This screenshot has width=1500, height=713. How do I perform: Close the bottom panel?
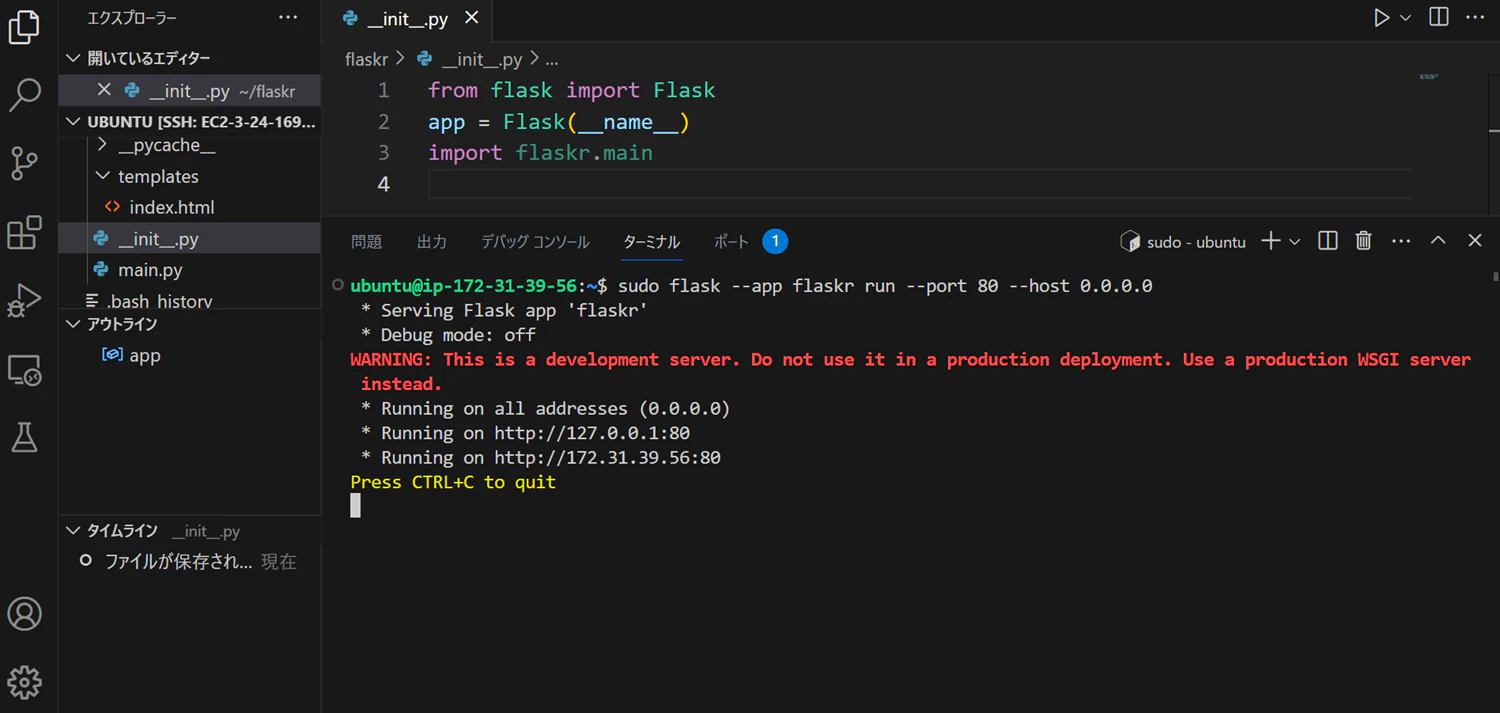tap(1474, 241)
